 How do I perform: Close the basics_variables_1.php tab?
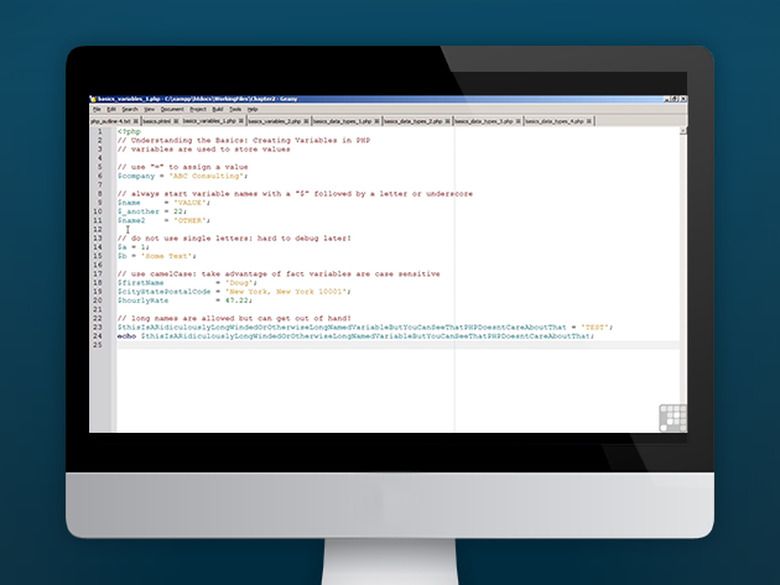[x=241, y=120]
